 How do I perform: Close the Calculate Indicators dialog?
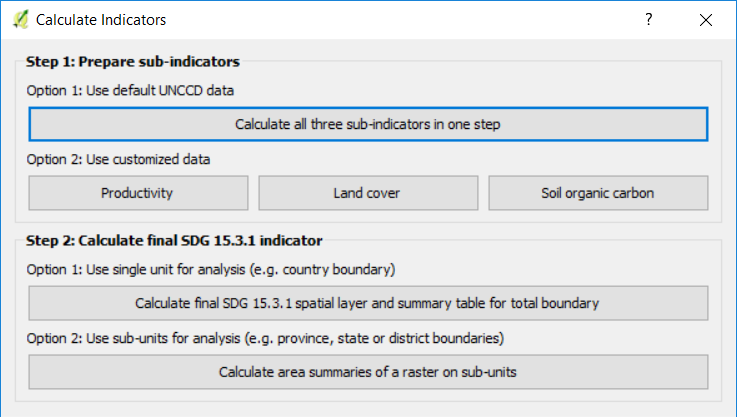pyautogui.click(x=706, y=20)
